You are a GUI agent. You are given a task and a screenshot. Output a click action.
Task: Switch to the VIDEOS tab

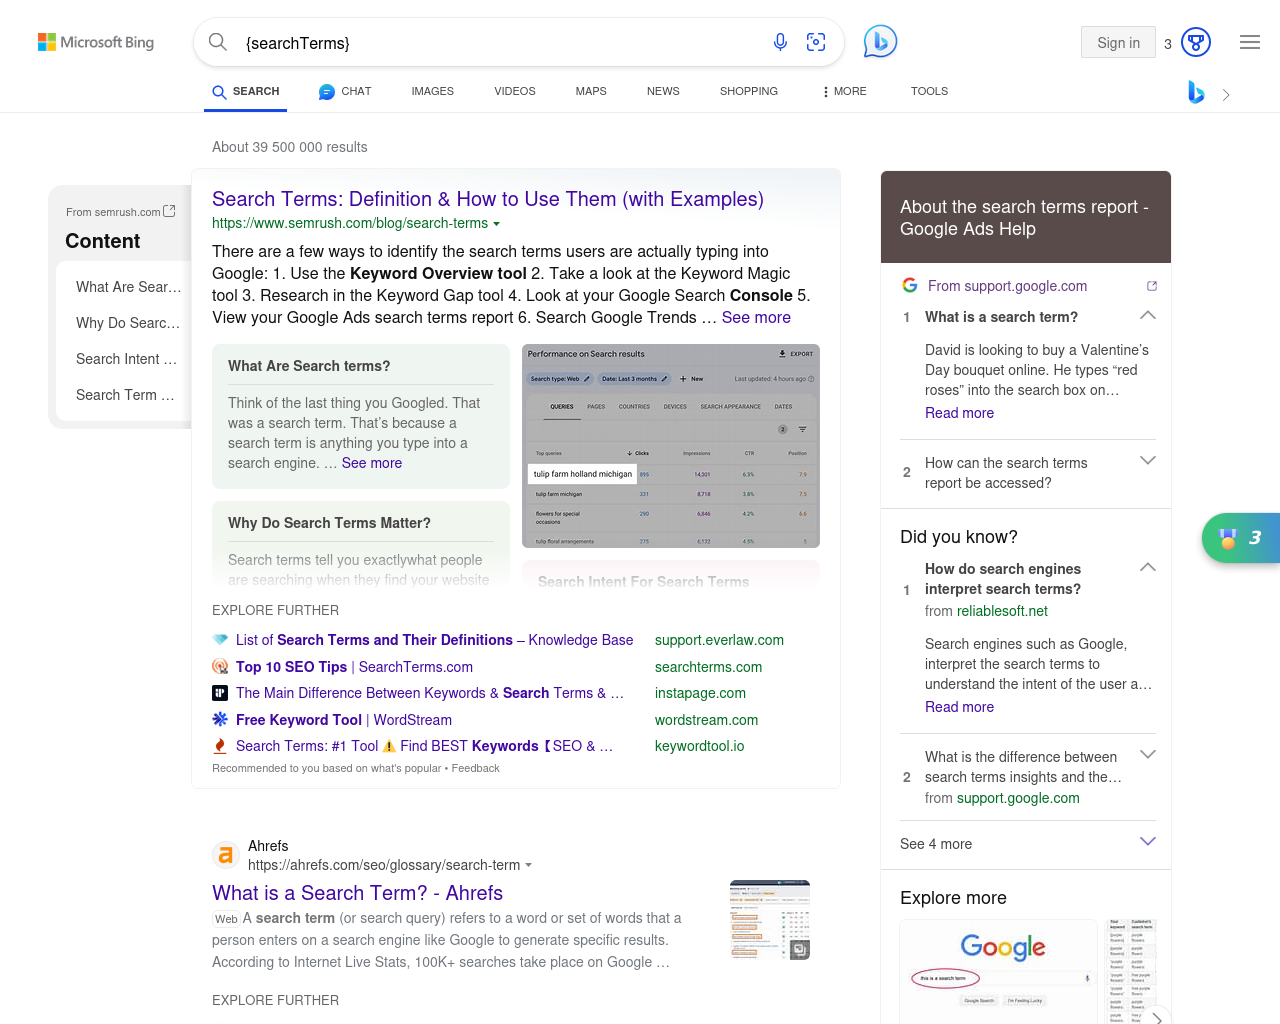tap(514, 91)
